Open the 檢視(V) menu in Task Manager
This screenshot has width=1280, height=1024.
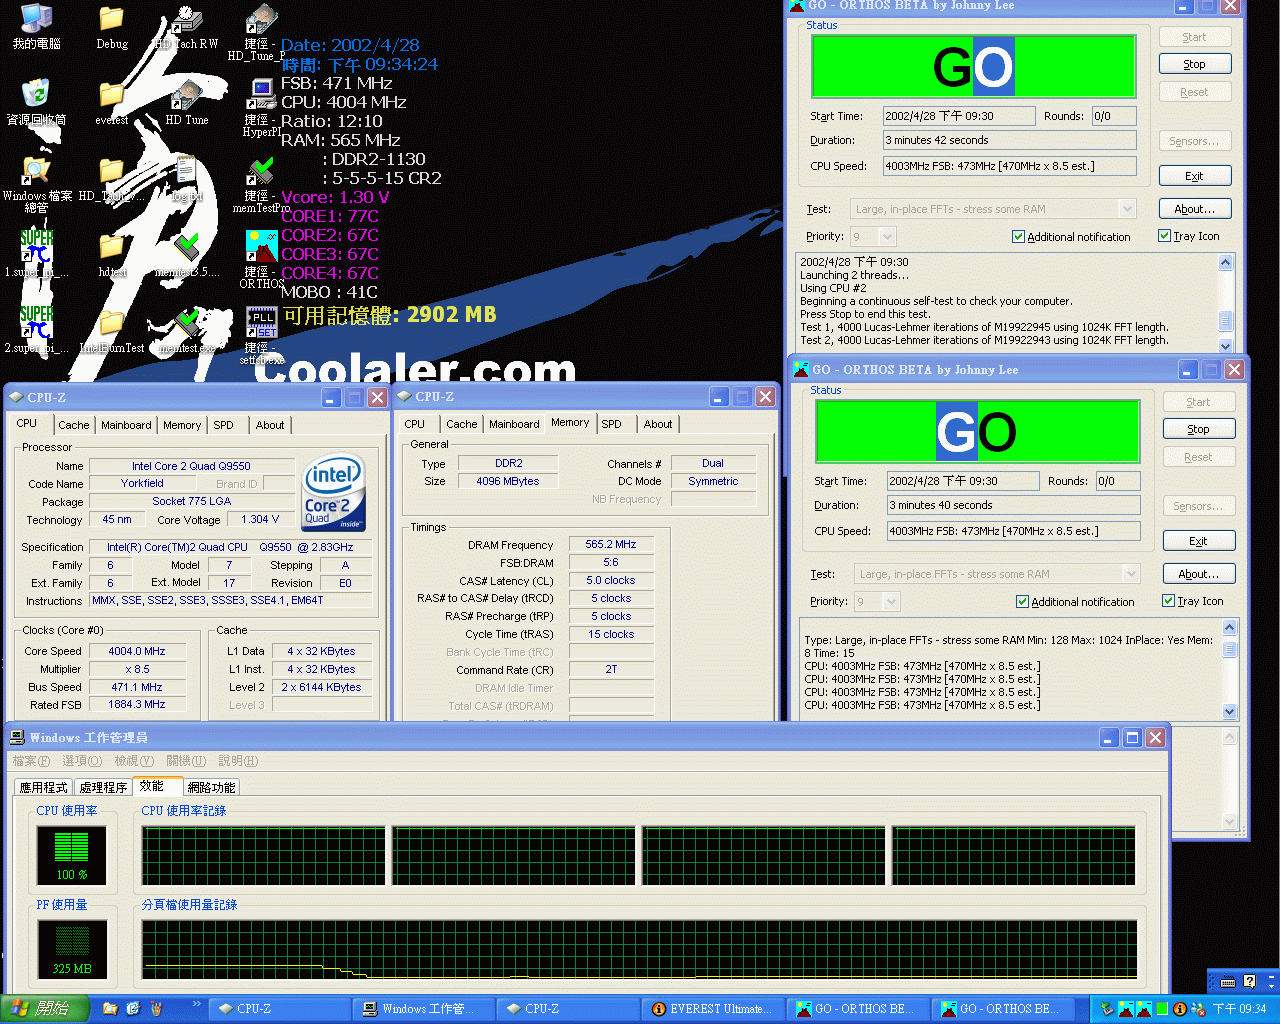(134, 761)
